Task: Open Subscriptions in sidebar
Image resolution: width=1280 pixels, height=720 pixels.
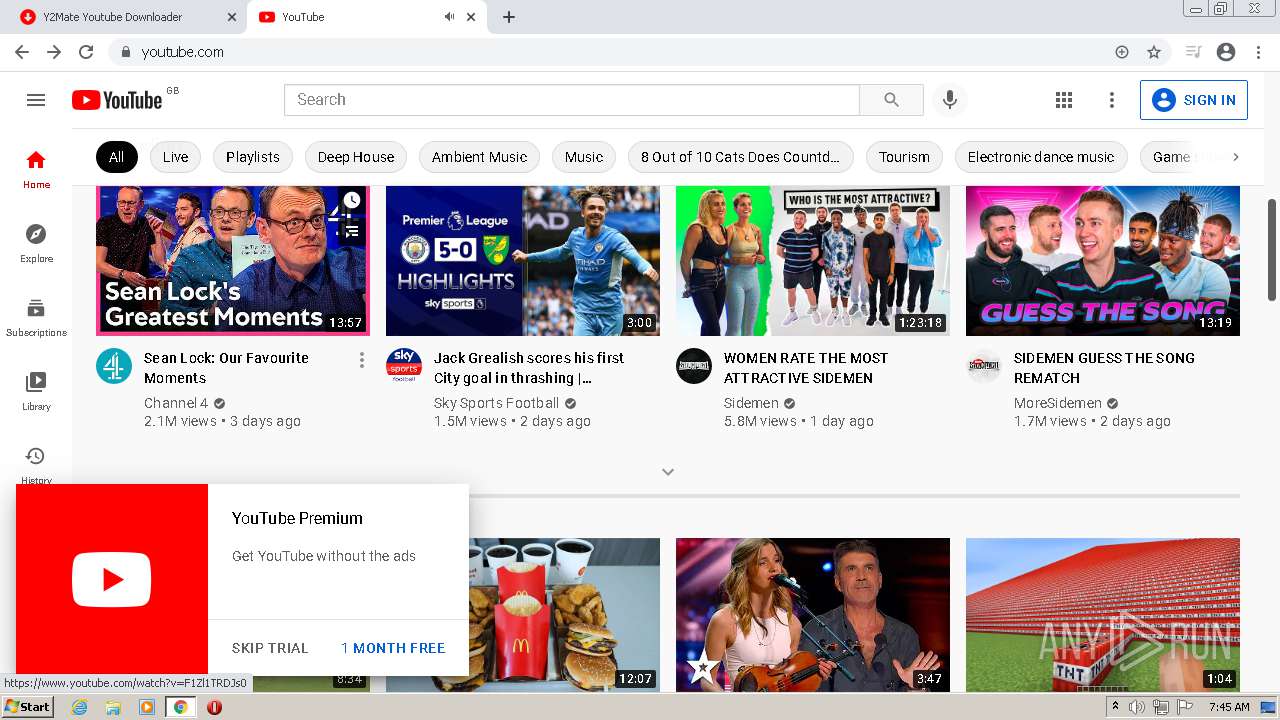Action: [x=36, y=317]
